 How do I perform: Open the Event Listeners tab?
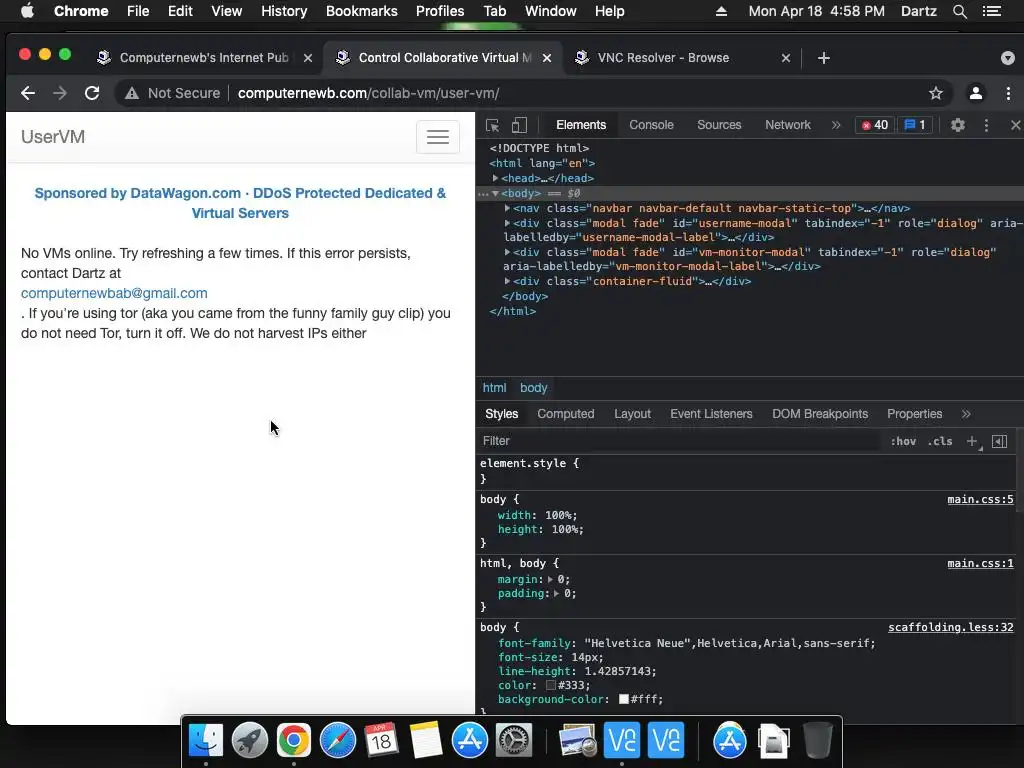point(711,414)
